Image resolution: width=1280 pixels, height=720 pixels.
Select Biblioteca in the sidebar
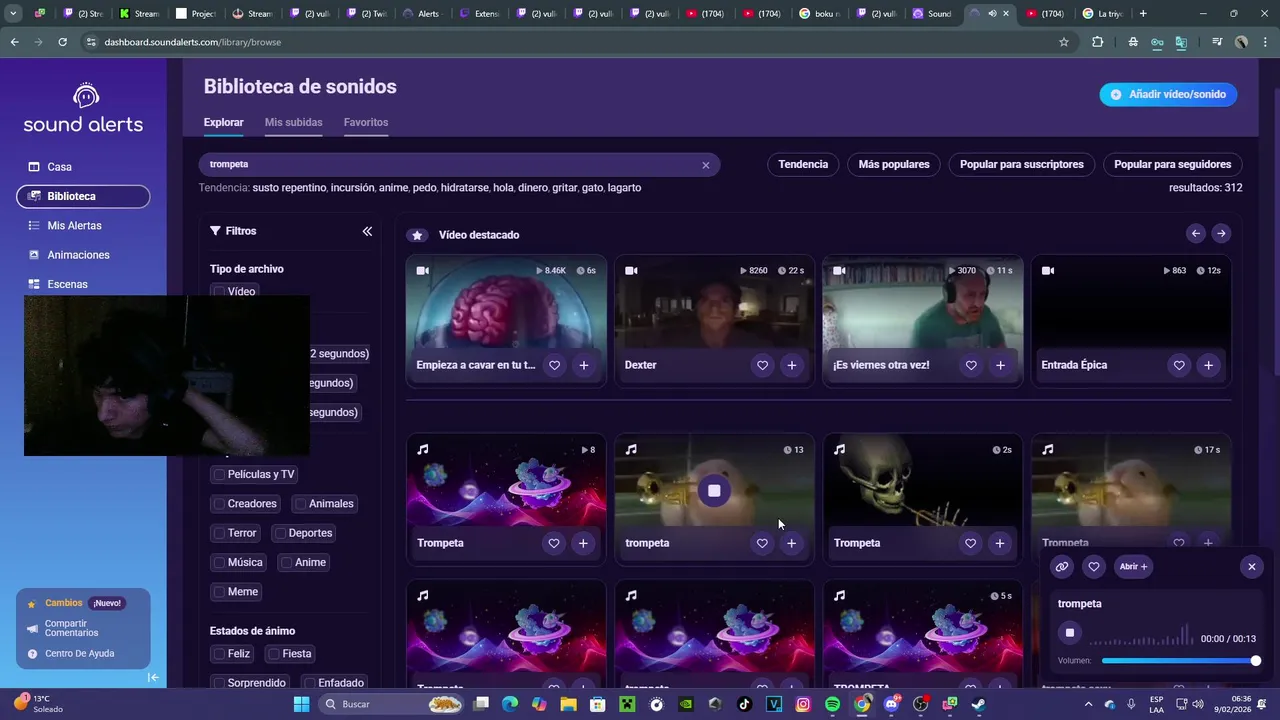tap(83, 197)
